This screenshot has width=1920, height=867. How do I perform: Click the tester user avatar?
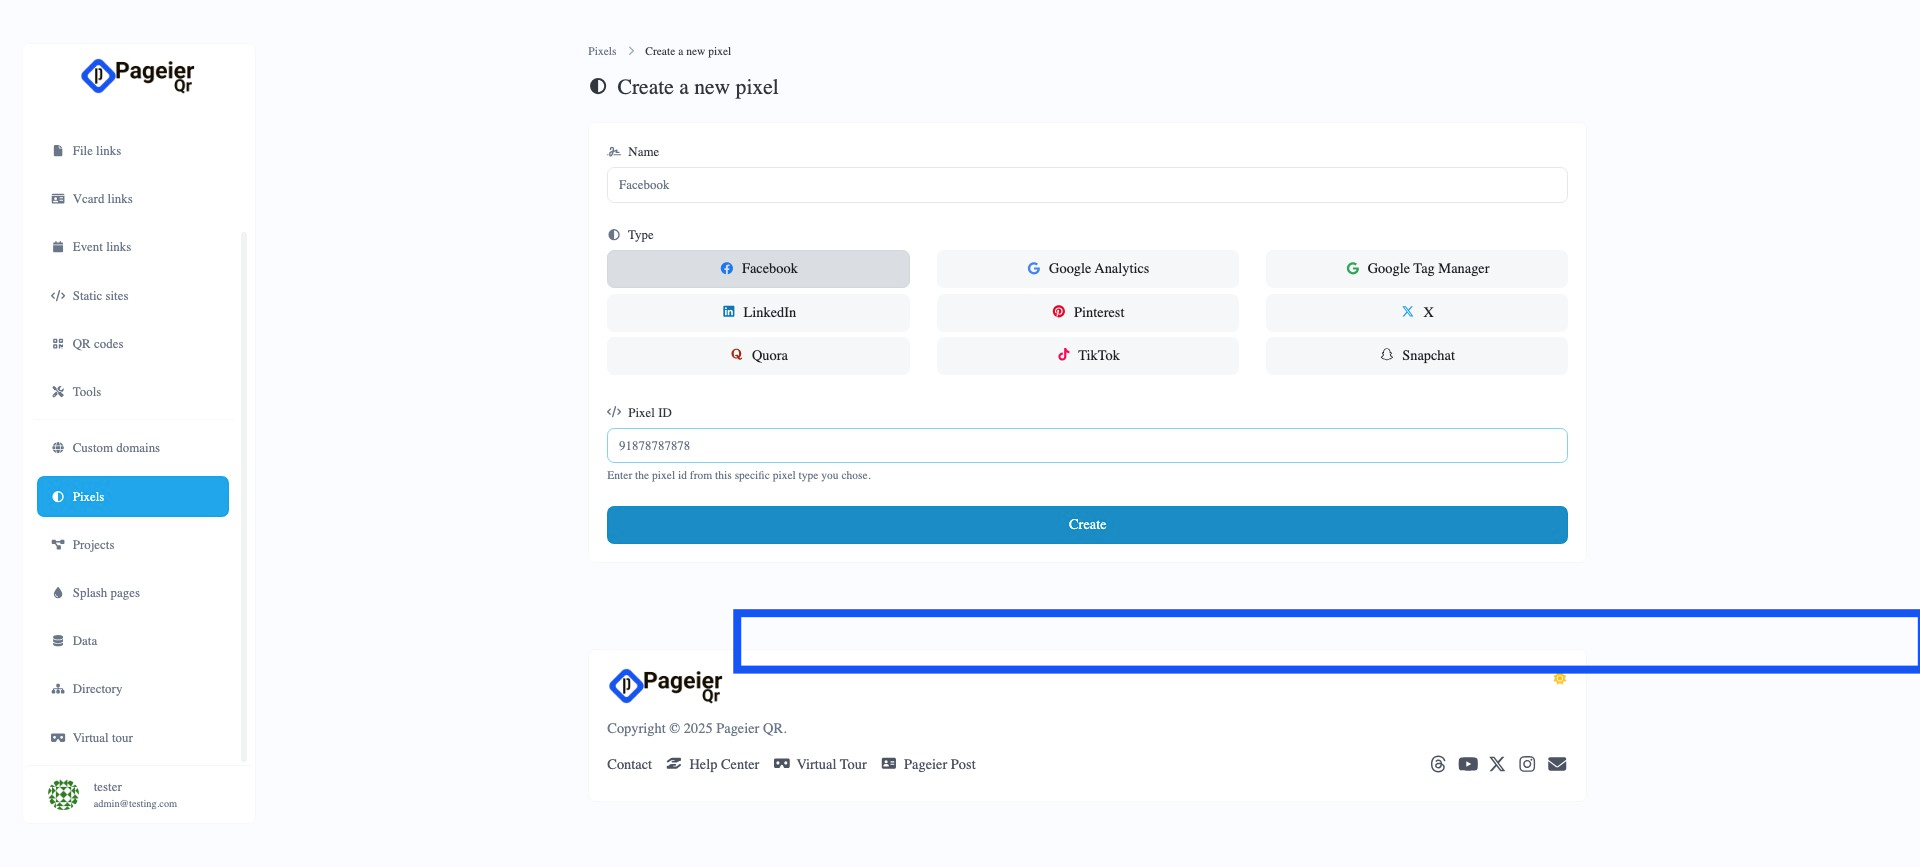pyautogui.click(x=63, y=795)
